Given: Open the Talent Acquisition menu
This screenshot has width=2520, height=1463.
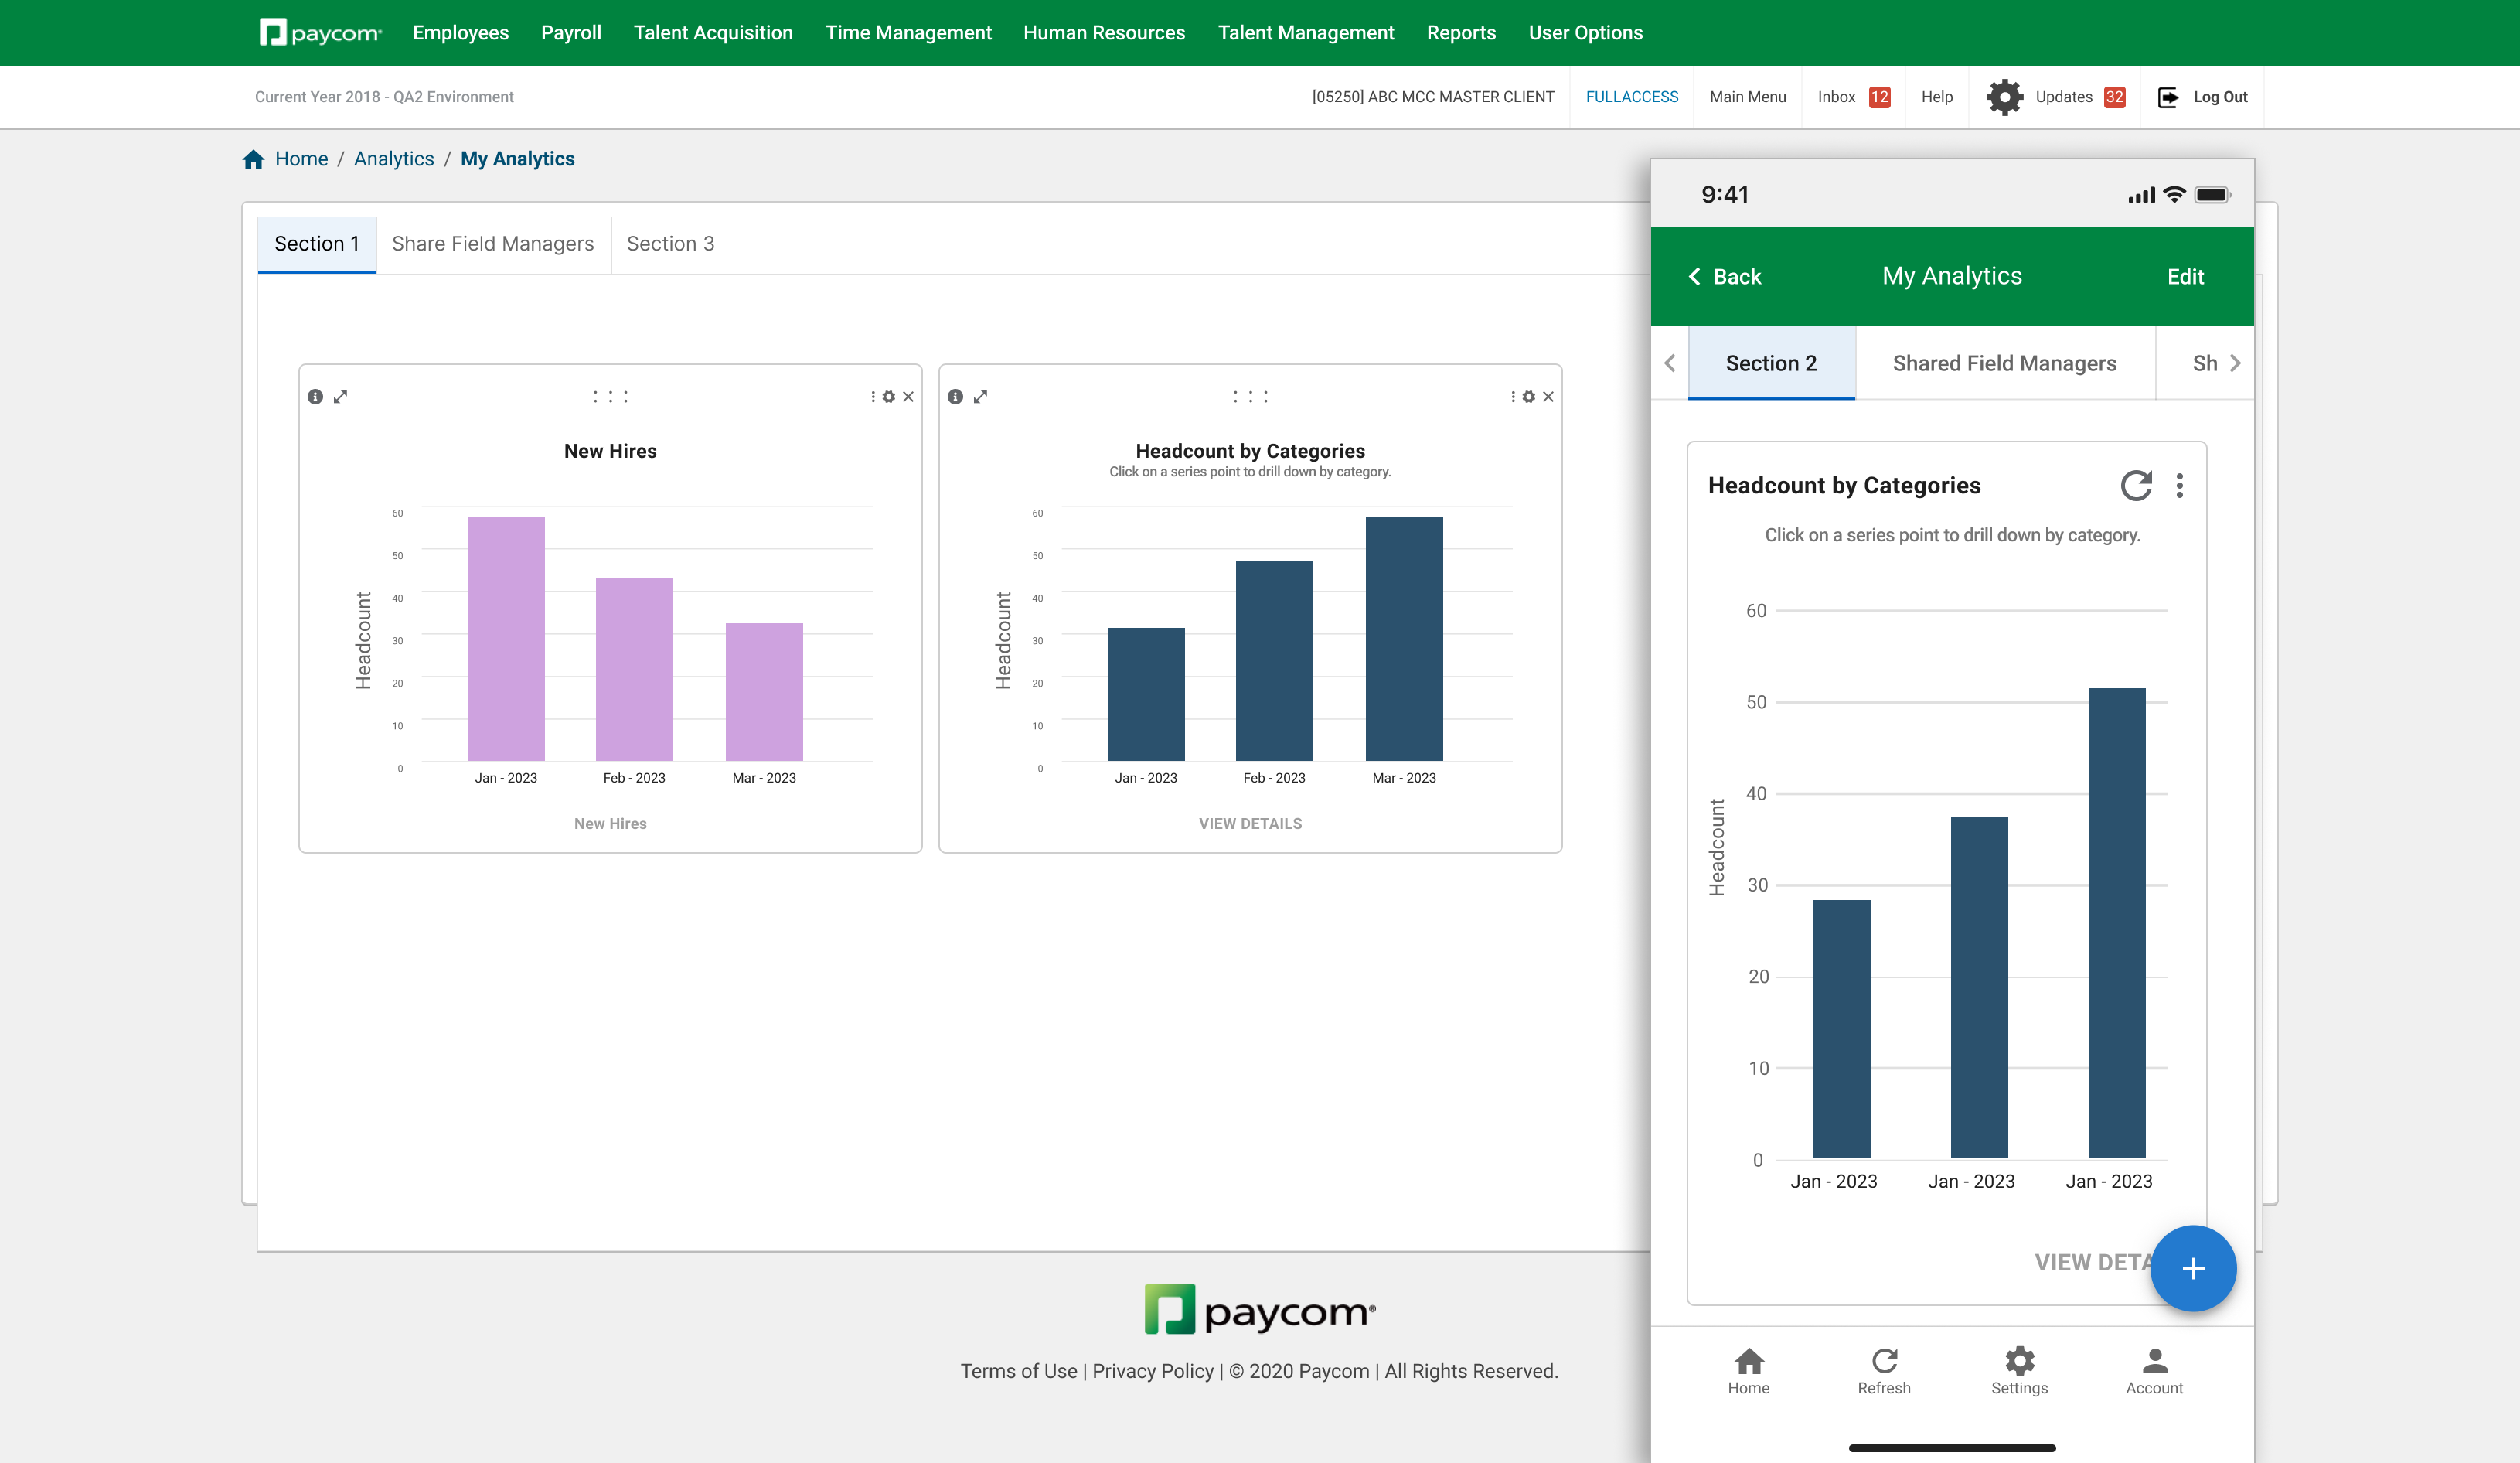Looking at the screenshot, I should (x=712, y=33).
